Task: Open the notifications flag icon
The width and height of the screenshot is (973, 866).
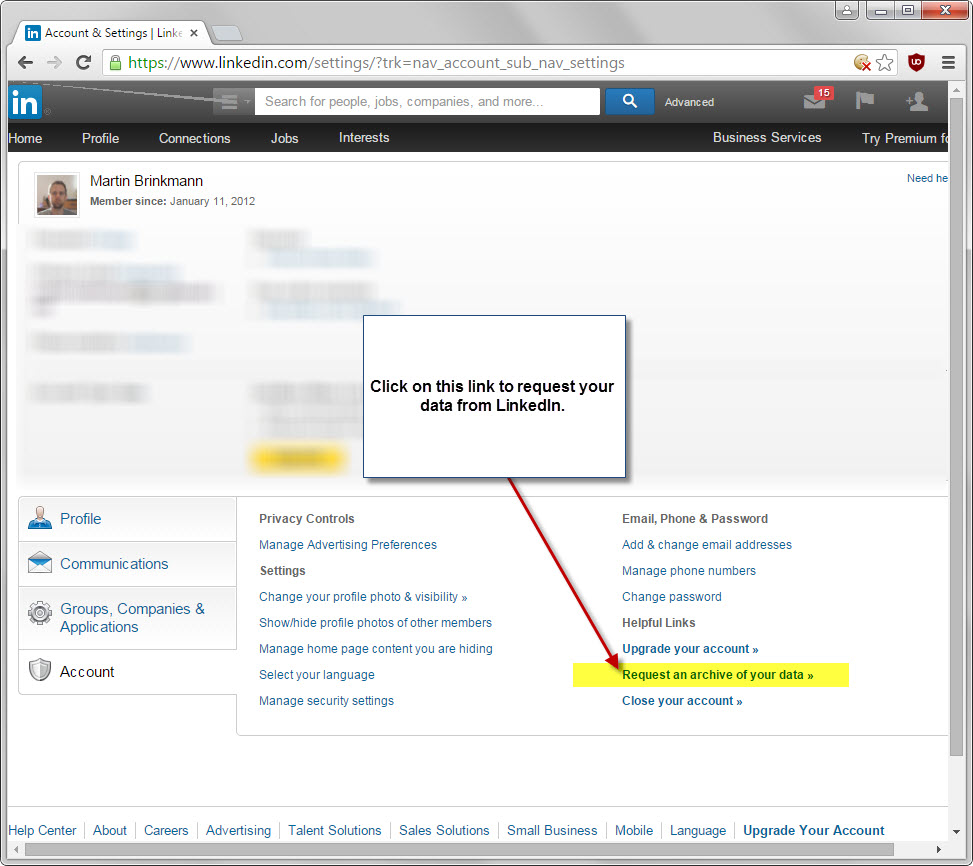Action: (864, 100)
